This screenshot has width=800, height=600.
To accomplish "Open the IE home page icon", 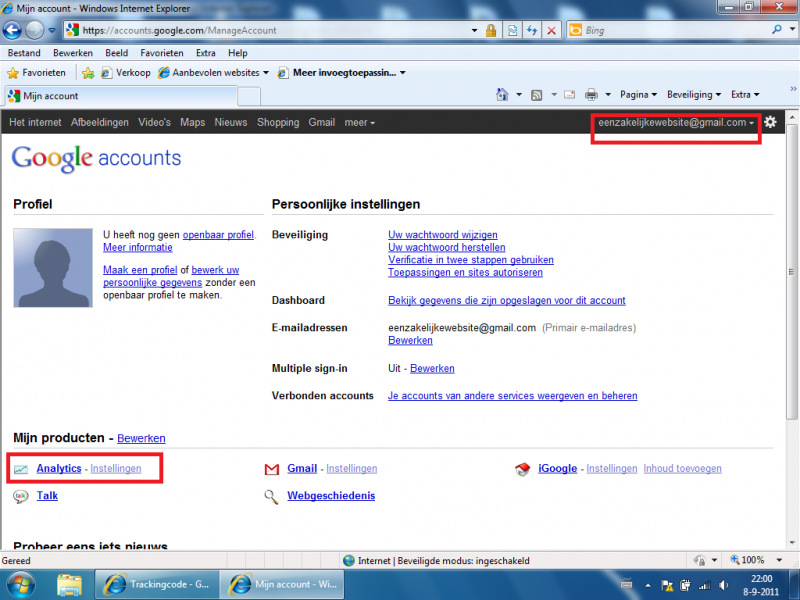I will (x=504, y=95).
